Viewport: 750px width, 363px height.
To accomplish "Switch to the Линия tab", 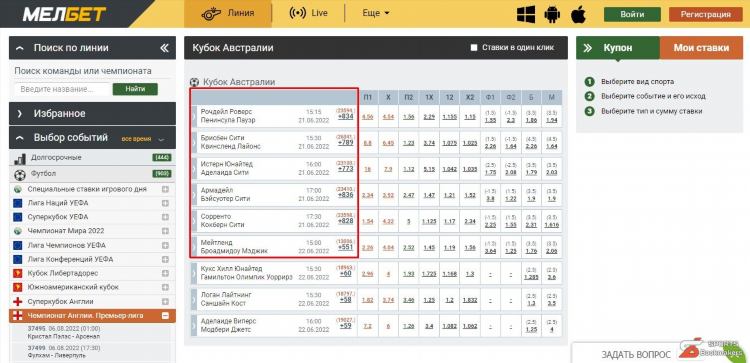I will [x=228, y=13].
